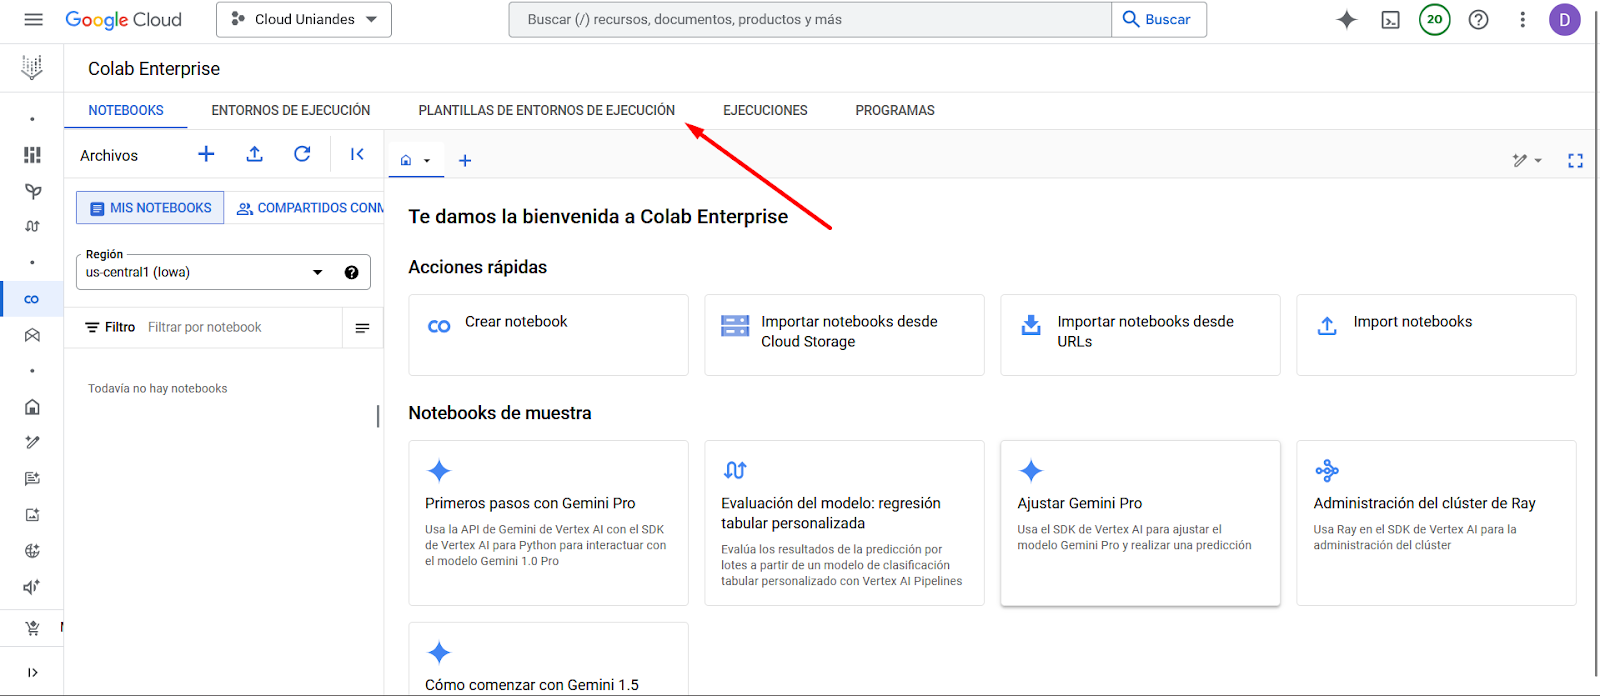Open the Pipelines icon in sidebar

click(32, 226)
